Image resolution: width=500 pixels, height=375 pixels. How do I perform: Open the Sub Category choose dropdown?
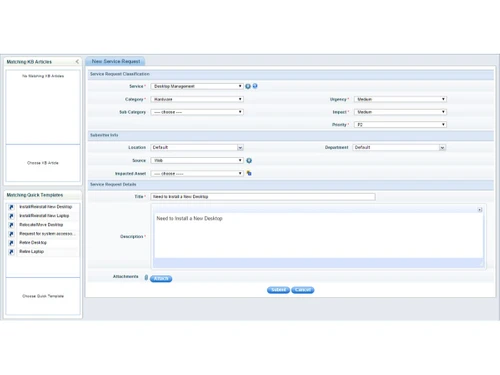point(197,112)
